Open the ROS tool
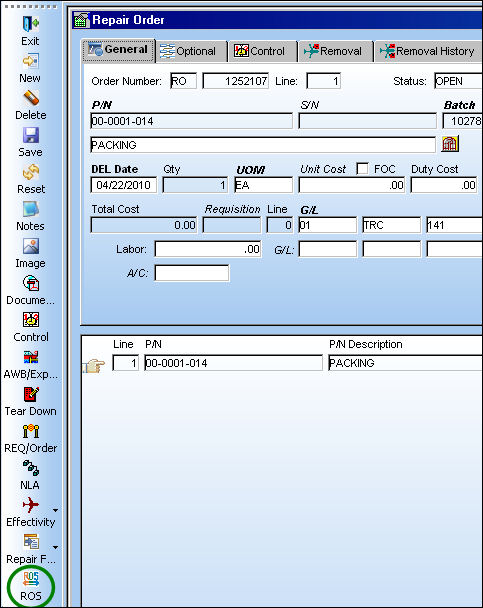 (30, 579)
